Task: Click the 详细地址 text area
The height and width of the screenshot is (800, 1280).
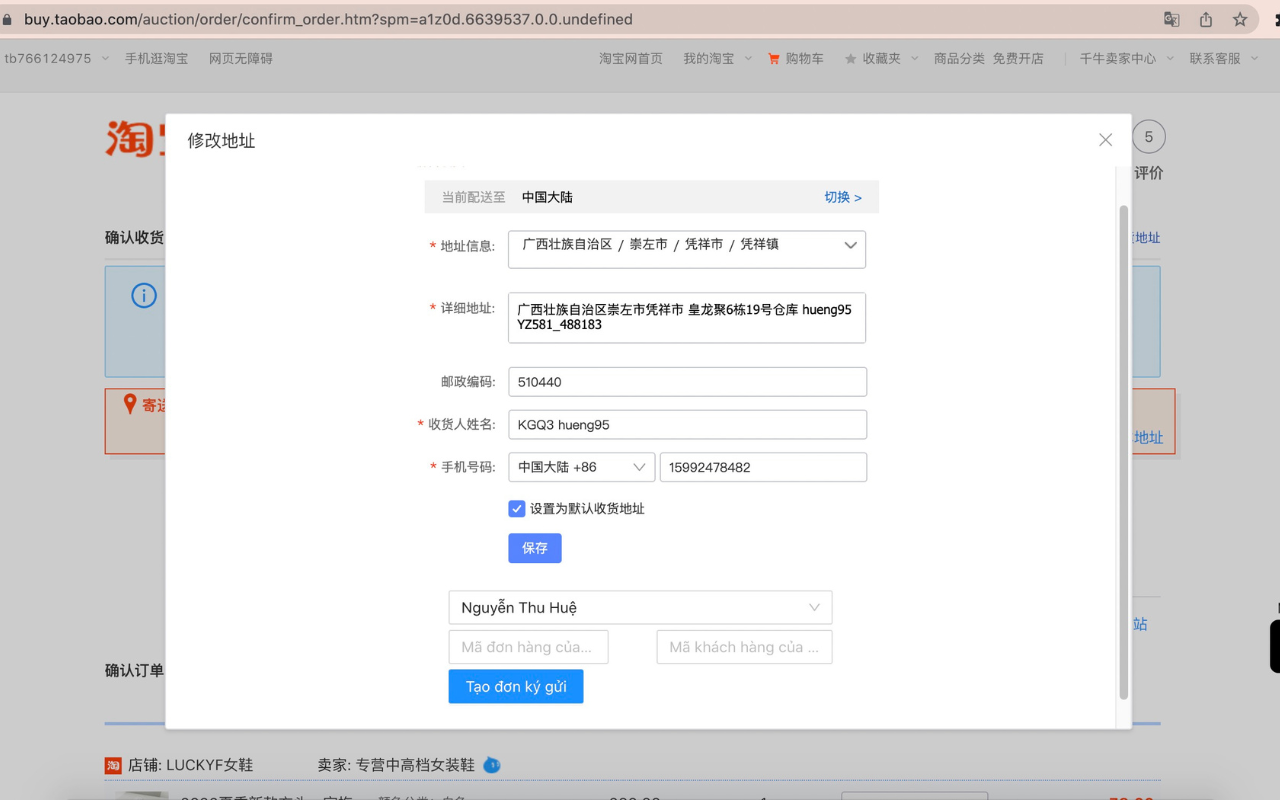Action: (x=687, y=318)
